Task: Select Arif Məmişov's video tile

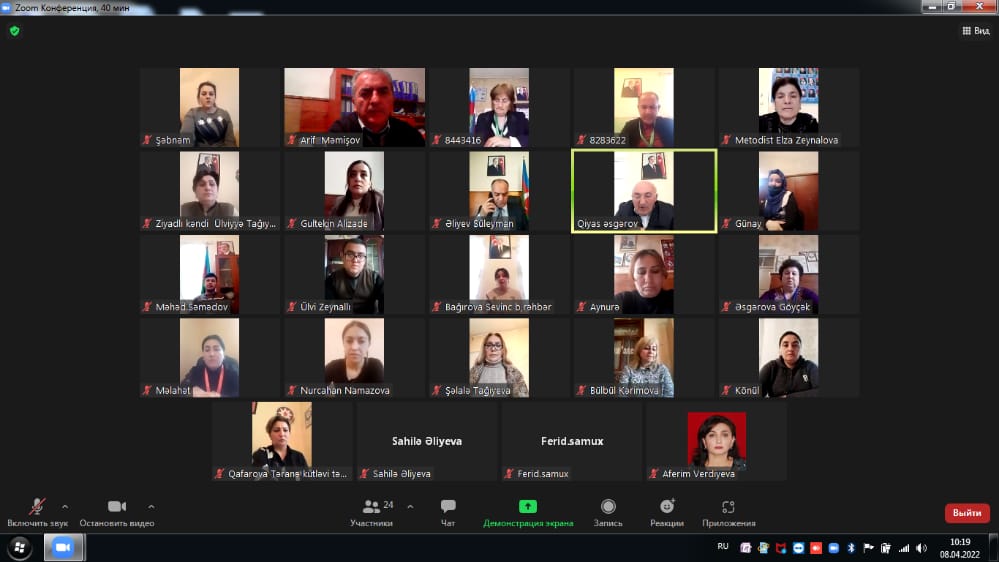Action: point(354,107)
